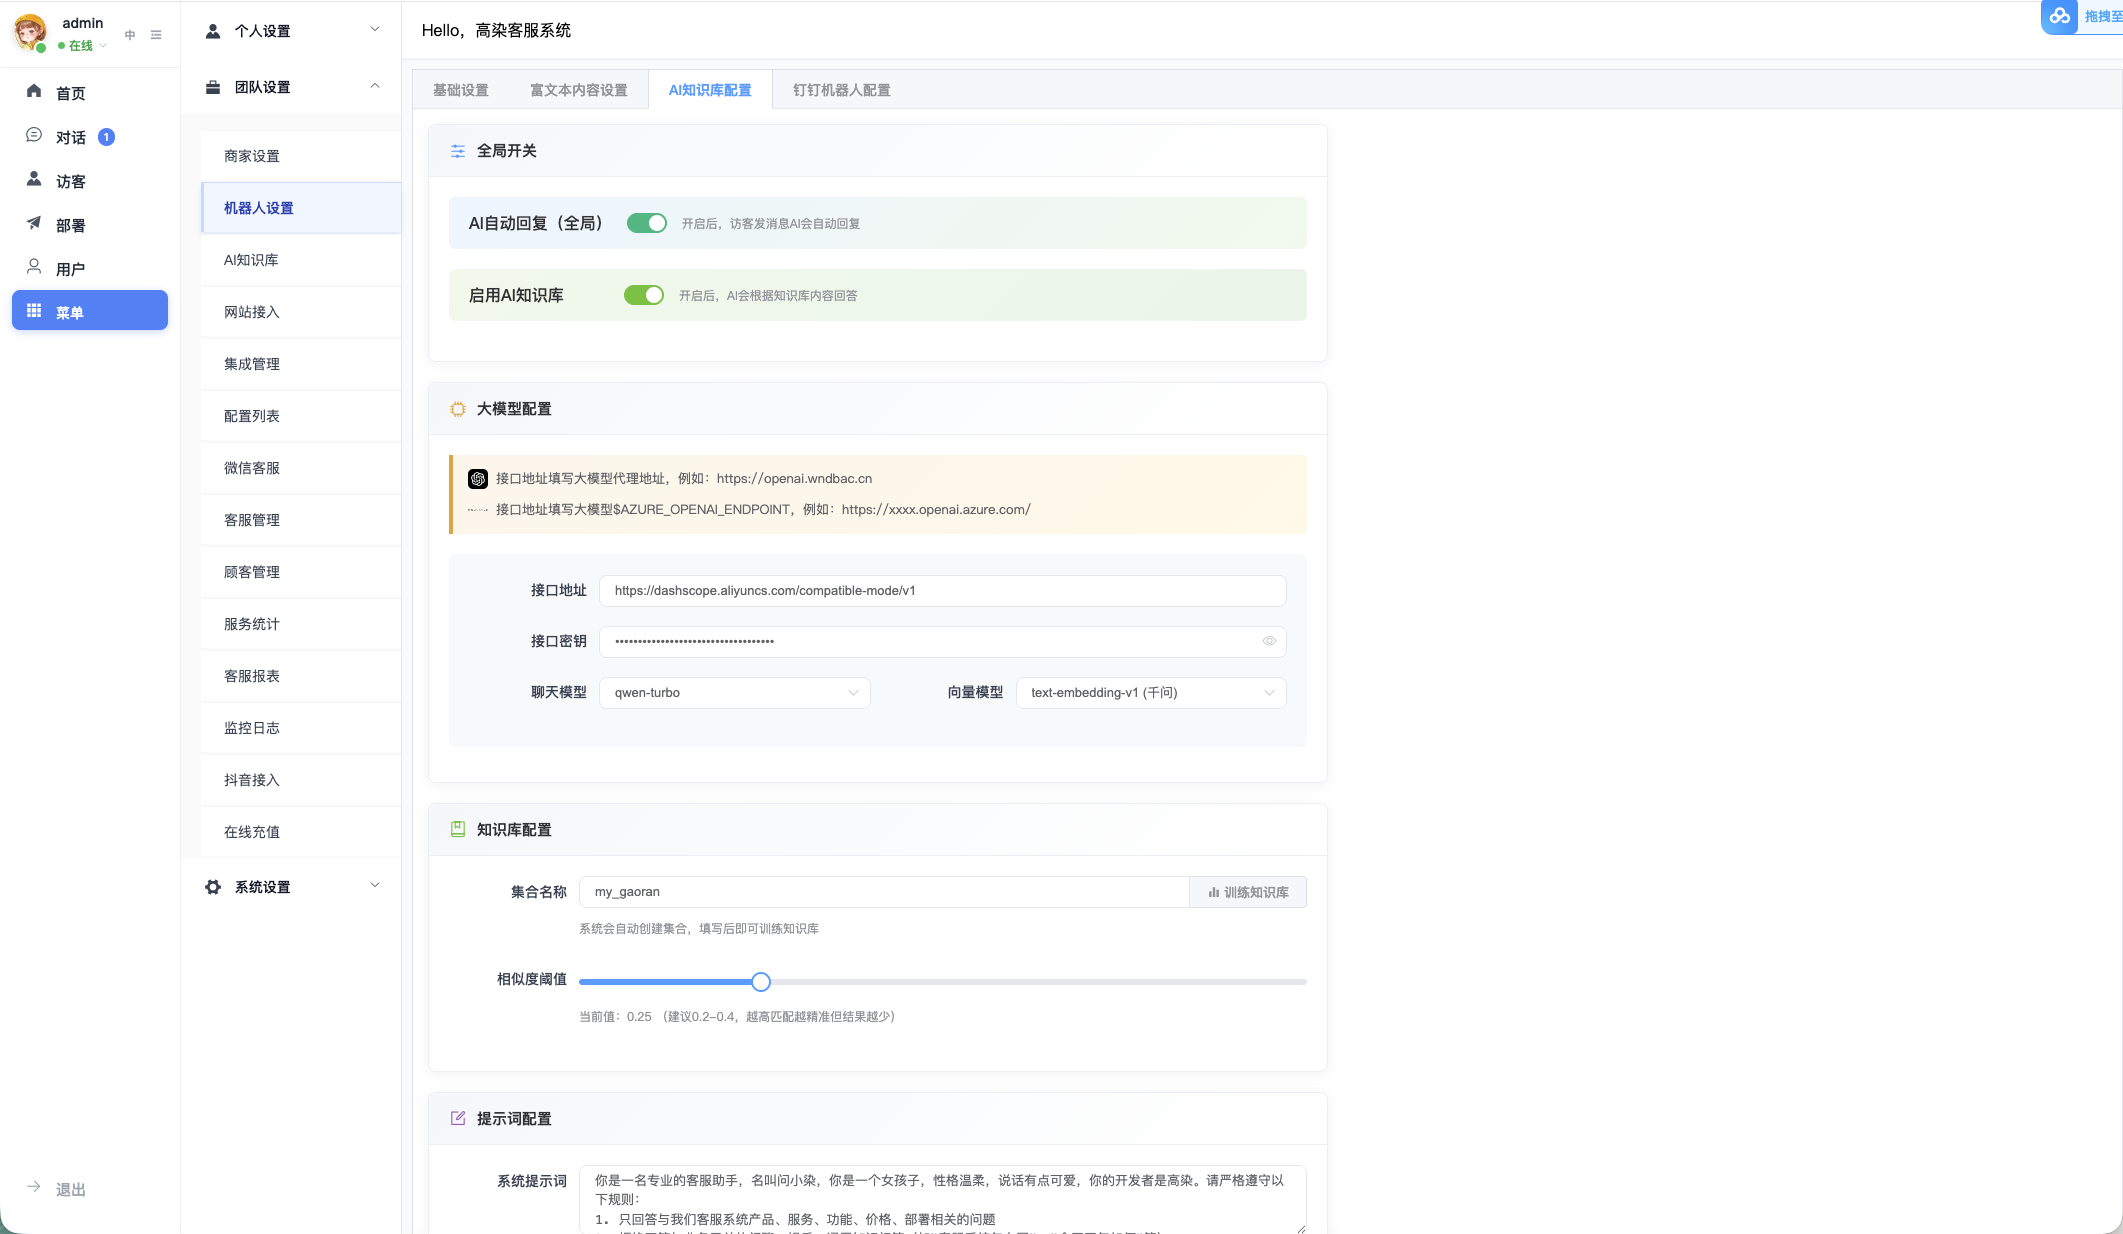Open 集成管理 menu item
Screen dimensions: 2123x1234
coord(301,364)
